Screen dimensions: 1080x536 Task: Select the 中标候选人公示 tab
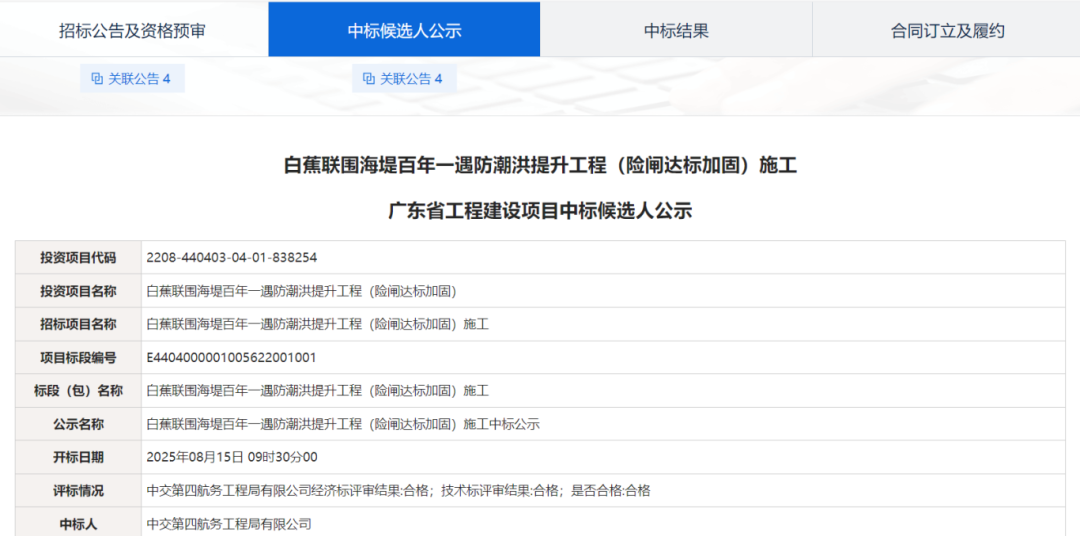404,30
